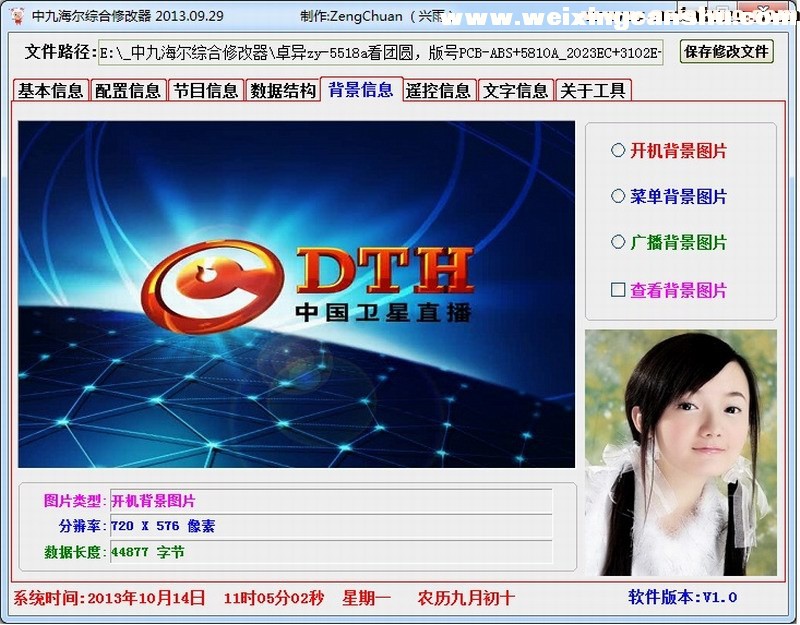Click the 分辨率 field showing 720 X 576

[331, 526]
